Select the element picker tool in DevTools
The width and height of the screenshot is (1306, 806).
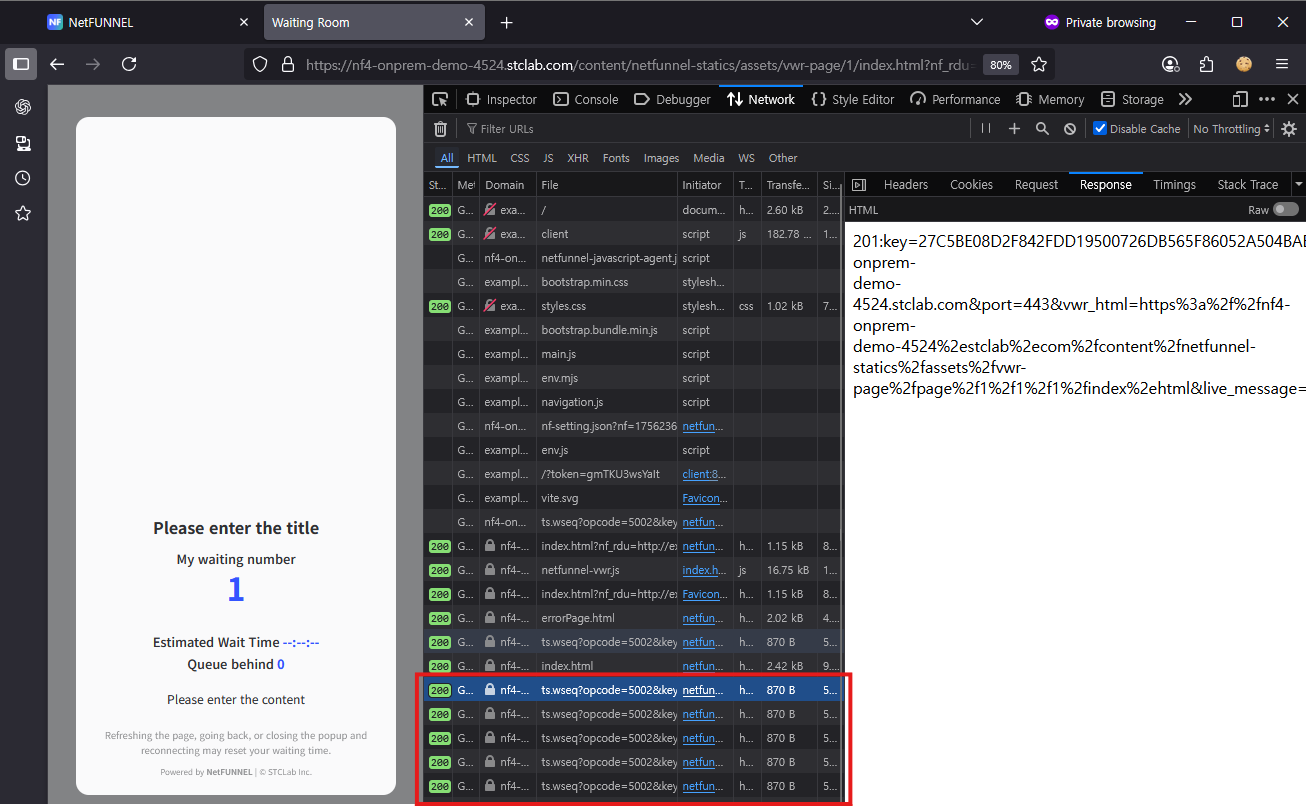[440, 99]
